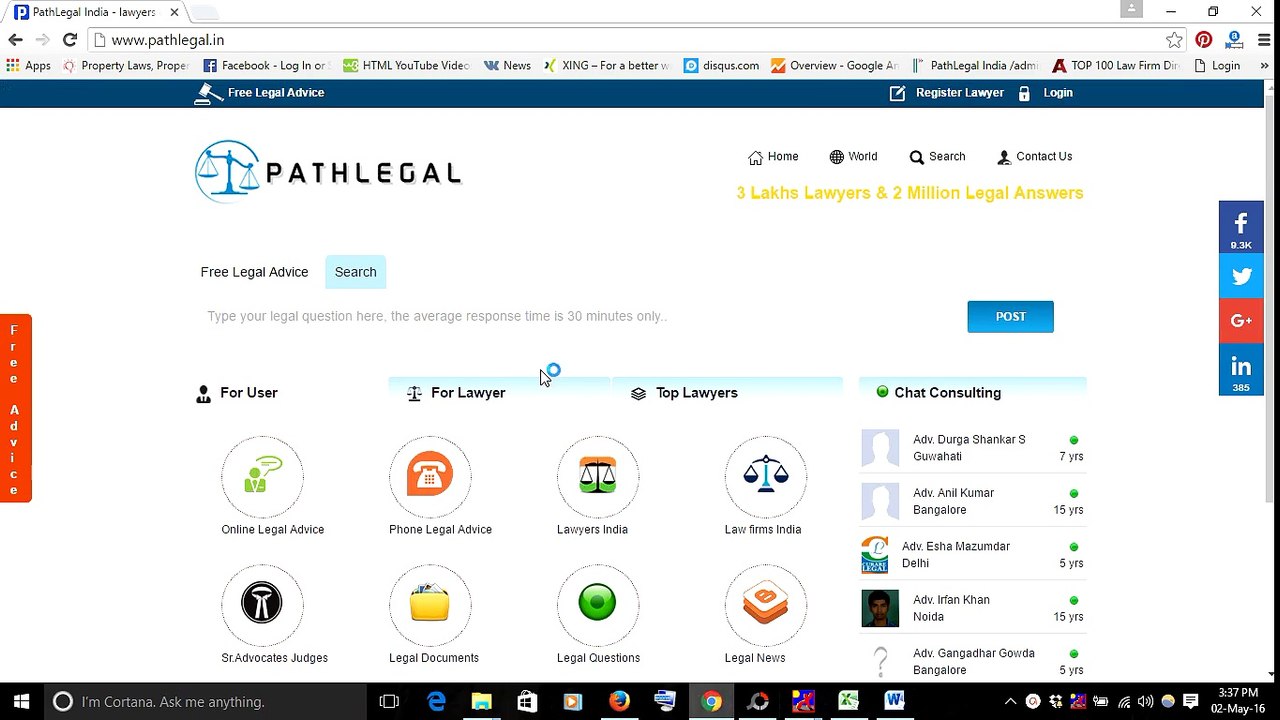Chat with Adv. Anil Kumar

point(973,501)
